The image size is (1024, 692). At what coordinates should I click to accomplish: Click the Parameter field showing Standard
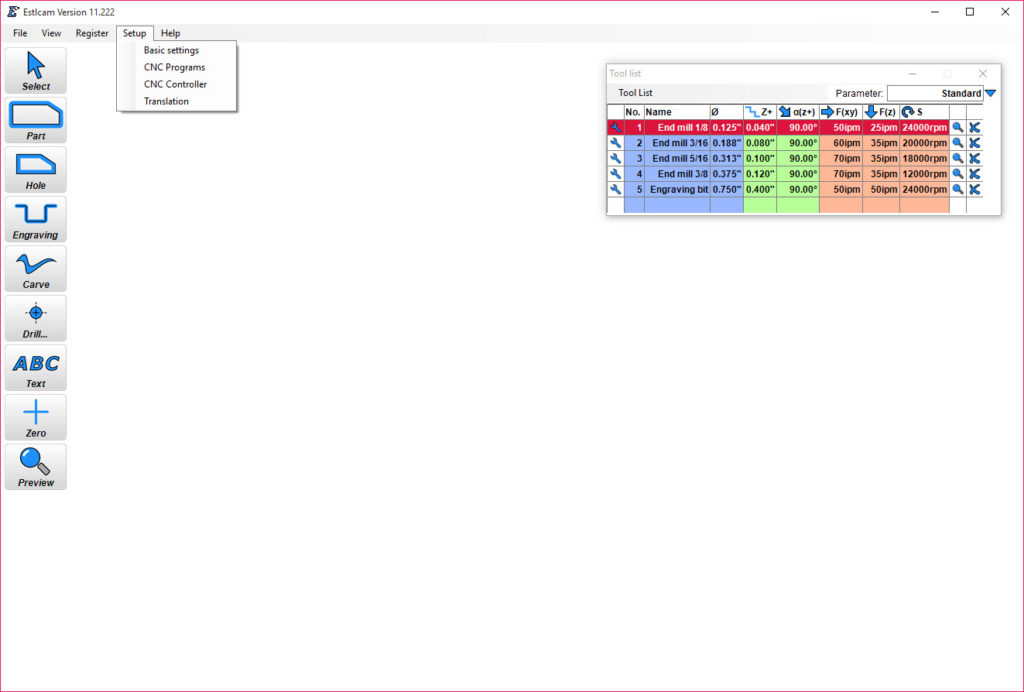pos(935,93)
